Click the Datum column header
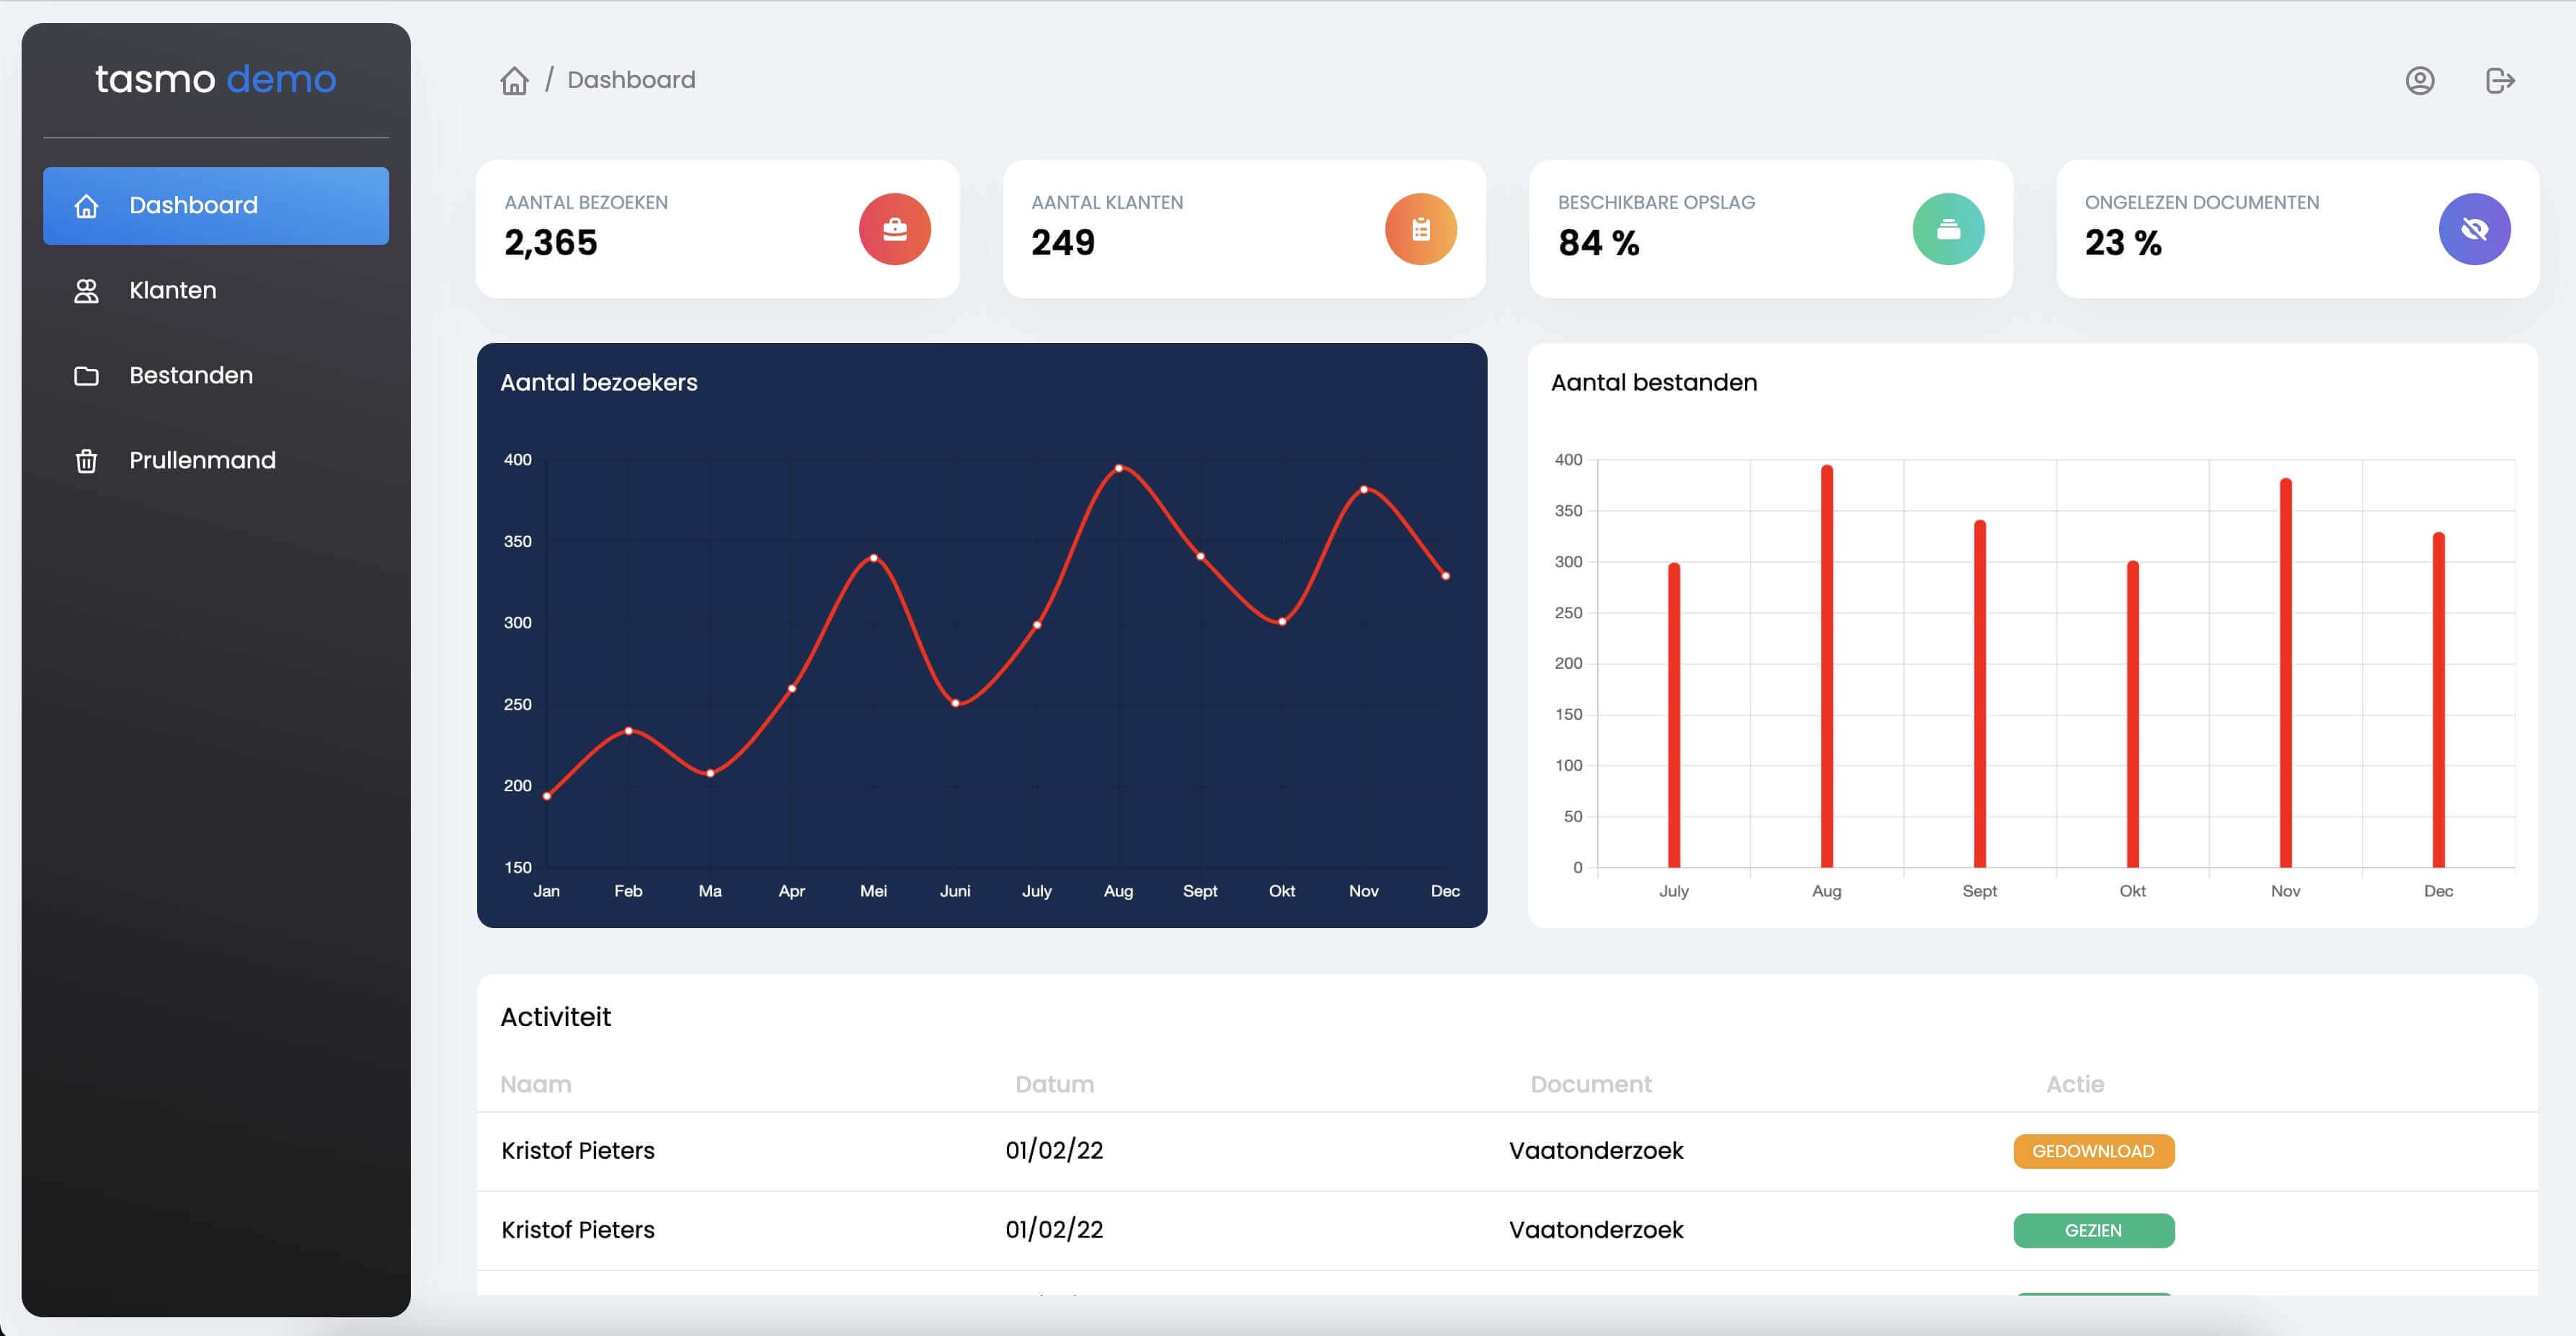 1055,1085
